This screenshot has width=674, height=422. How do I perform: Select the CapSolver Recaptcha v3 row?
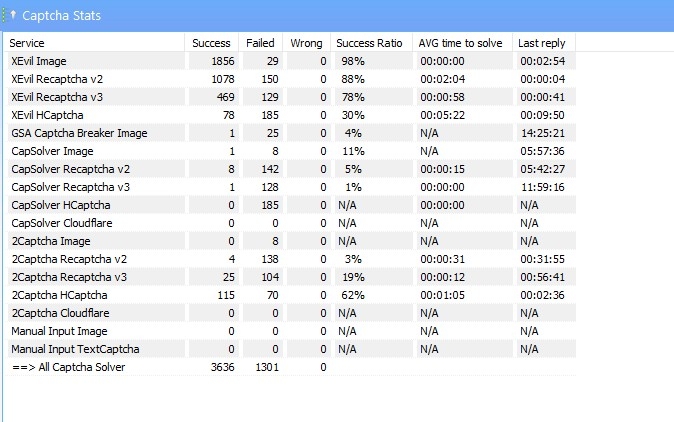click(291, 187)
